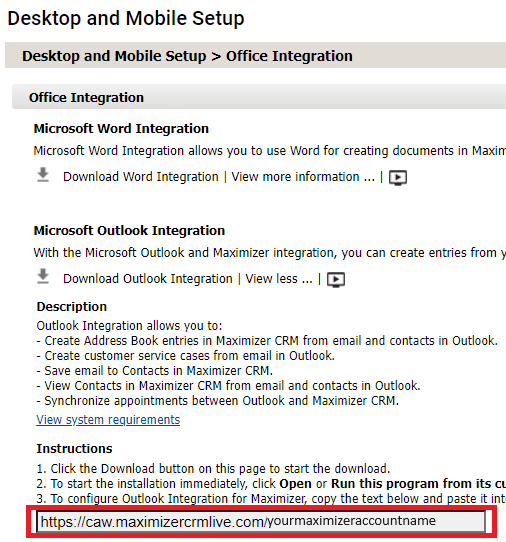The width and height of the screenshot is (506, 542).
Task: Click the 'Desktop and Mobile Setup' page title
Action: (x=126, y=18)
